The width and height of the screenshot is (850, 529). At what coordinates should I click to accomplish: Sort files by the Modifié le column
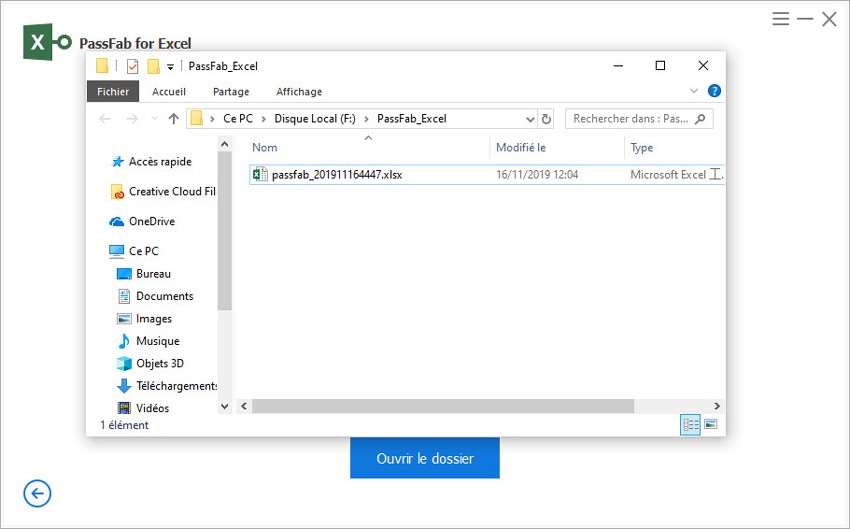(521, 147)
